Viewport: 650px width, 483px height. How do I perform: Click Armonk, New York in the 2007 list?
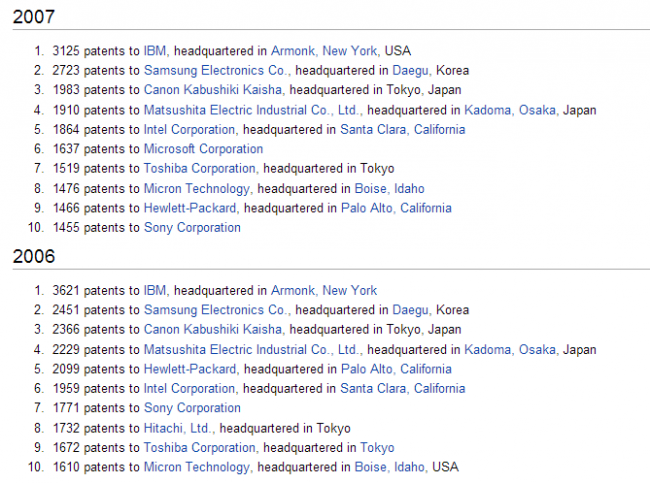coord(324,50)
